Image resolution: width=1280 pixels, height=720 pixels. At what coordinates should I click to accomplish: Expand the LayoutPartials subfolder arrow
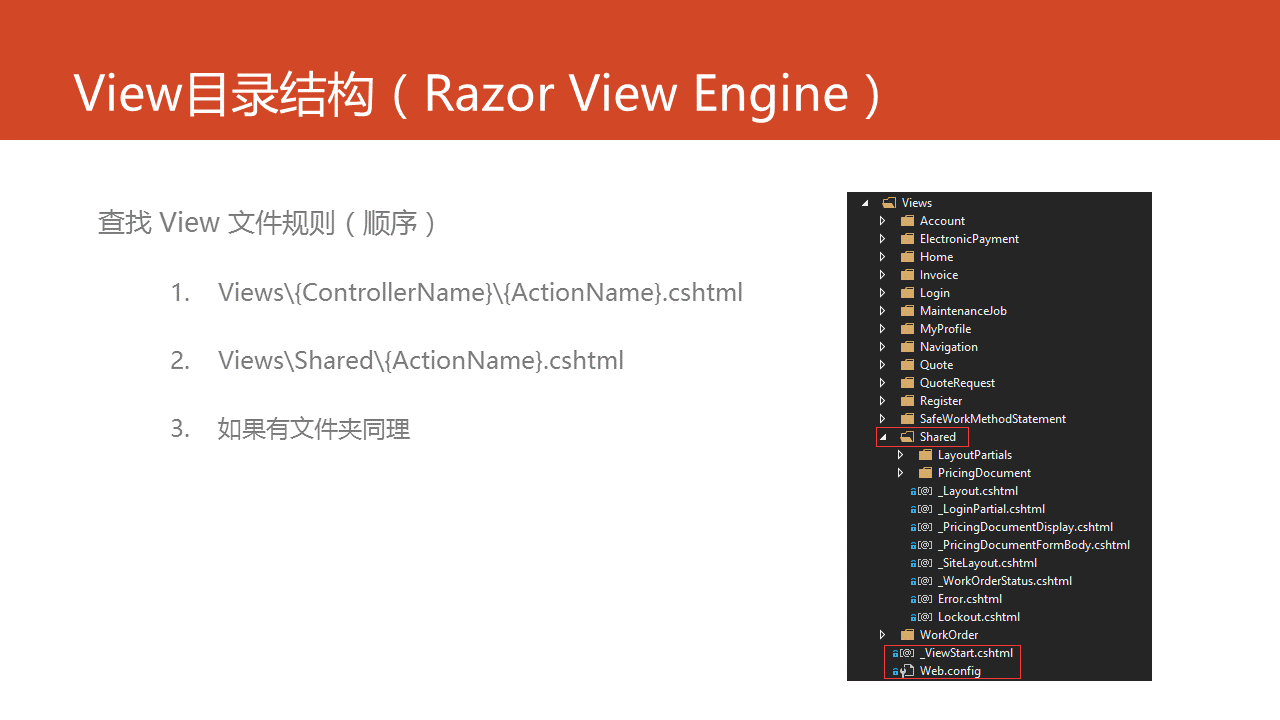(x=900, y=455)
